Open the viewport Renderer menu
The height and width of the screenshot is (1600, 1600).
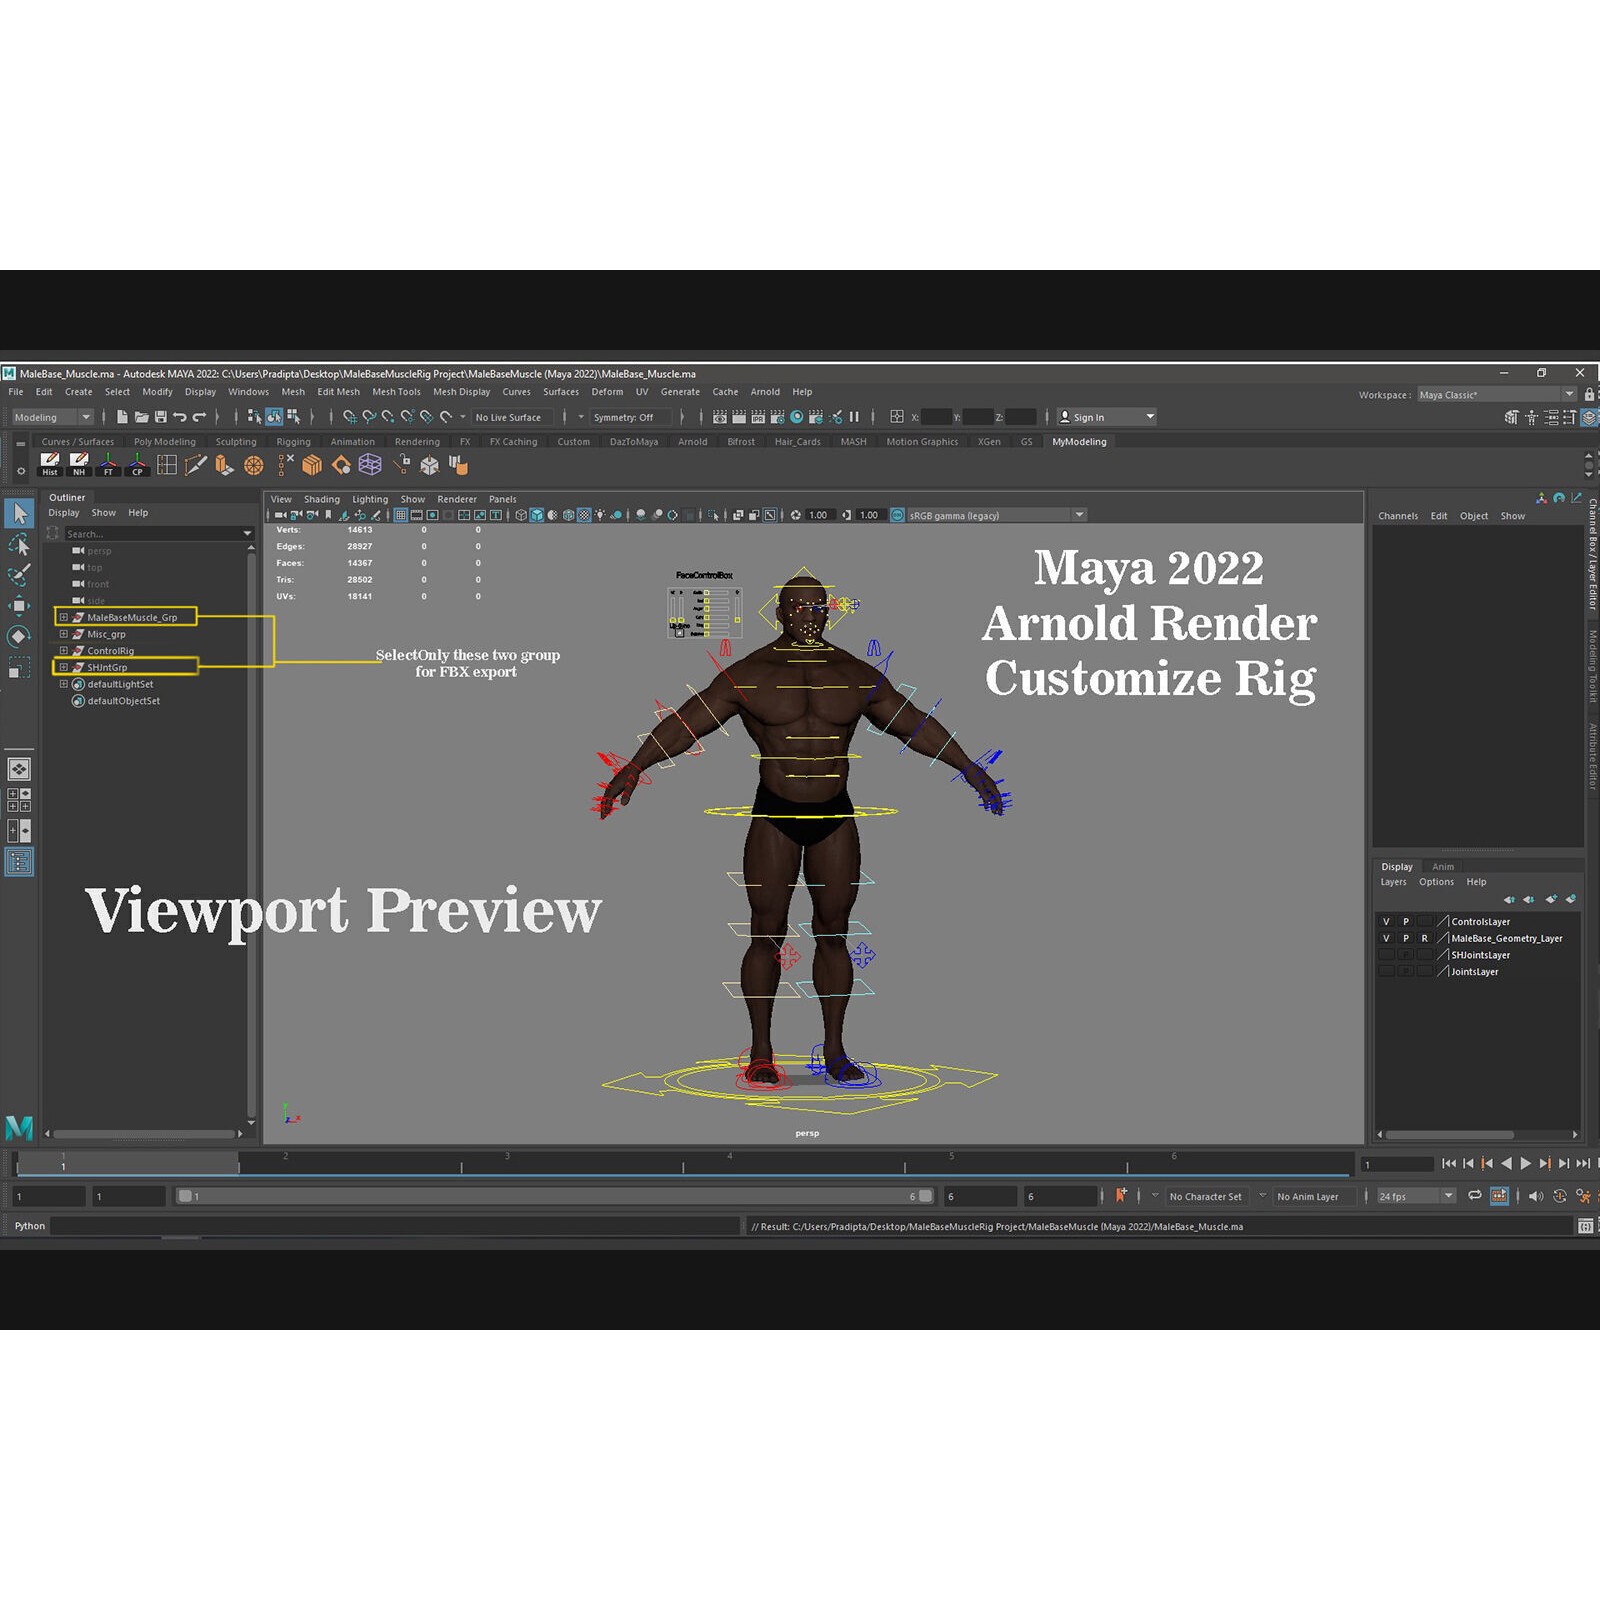(457, 499)
